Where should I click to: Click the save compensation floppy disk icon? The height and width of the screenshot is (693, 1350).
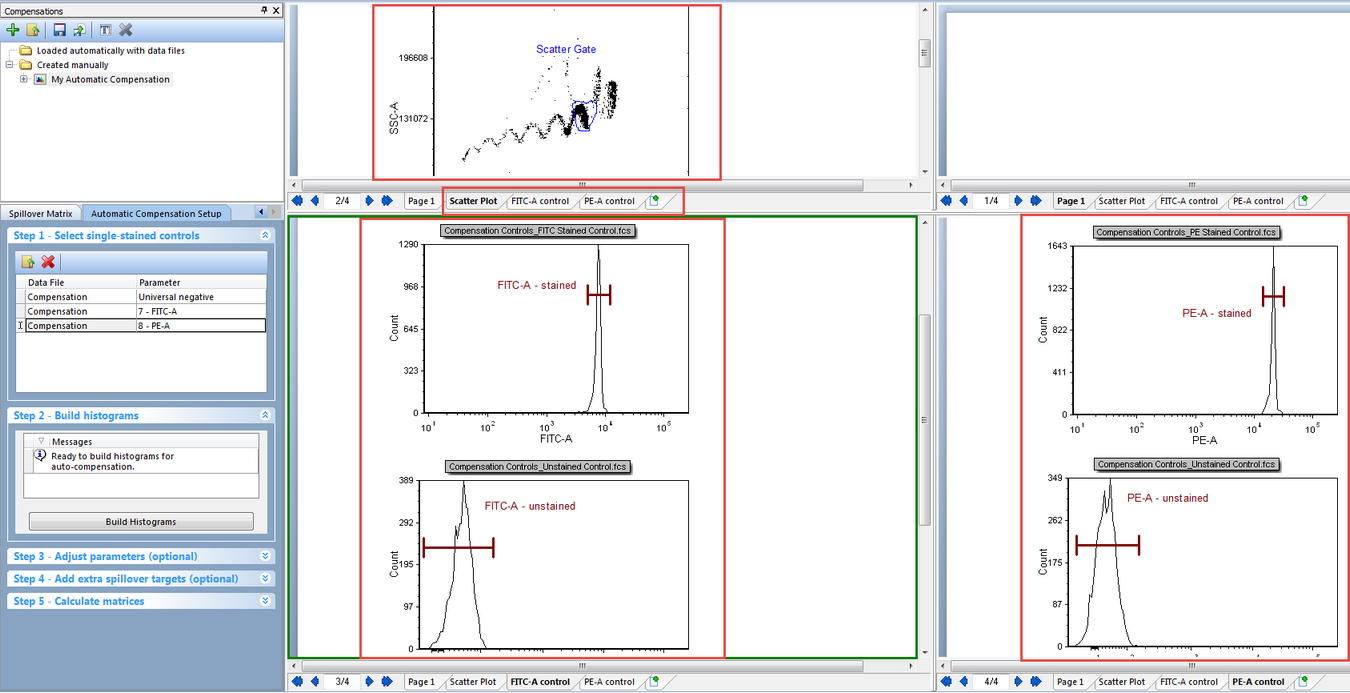click(59, 30)
